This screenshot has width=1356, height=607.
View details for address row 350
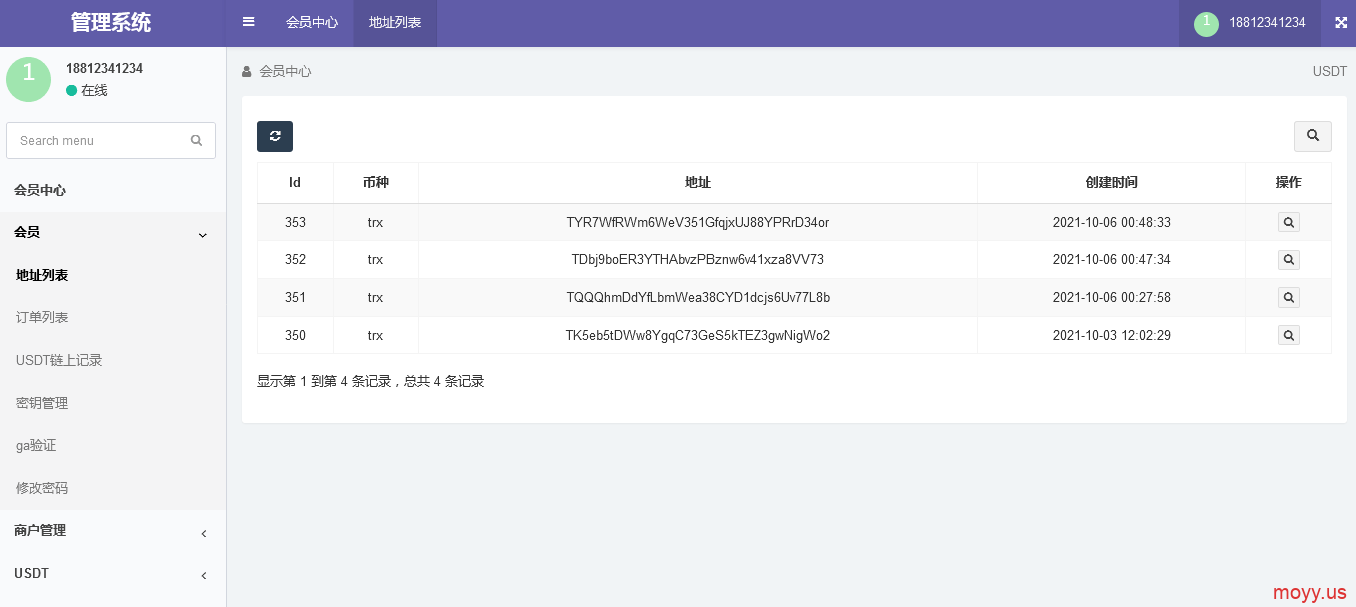(1288, 335)
